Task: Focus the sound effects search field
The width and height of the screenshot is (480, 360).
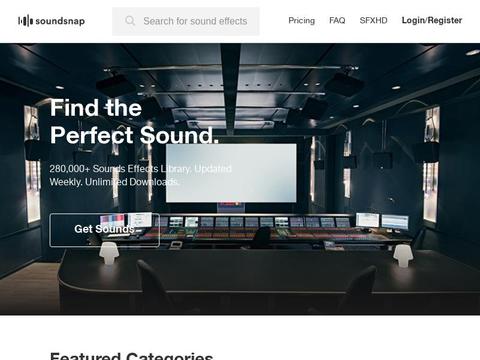Action: coord(186,21)
